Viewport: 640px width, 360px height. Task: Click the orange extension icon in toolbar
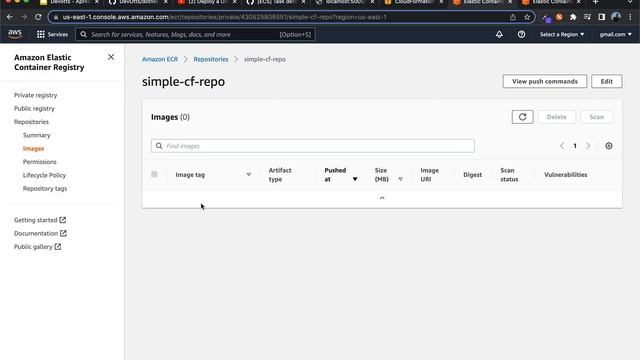click(559, 17)
